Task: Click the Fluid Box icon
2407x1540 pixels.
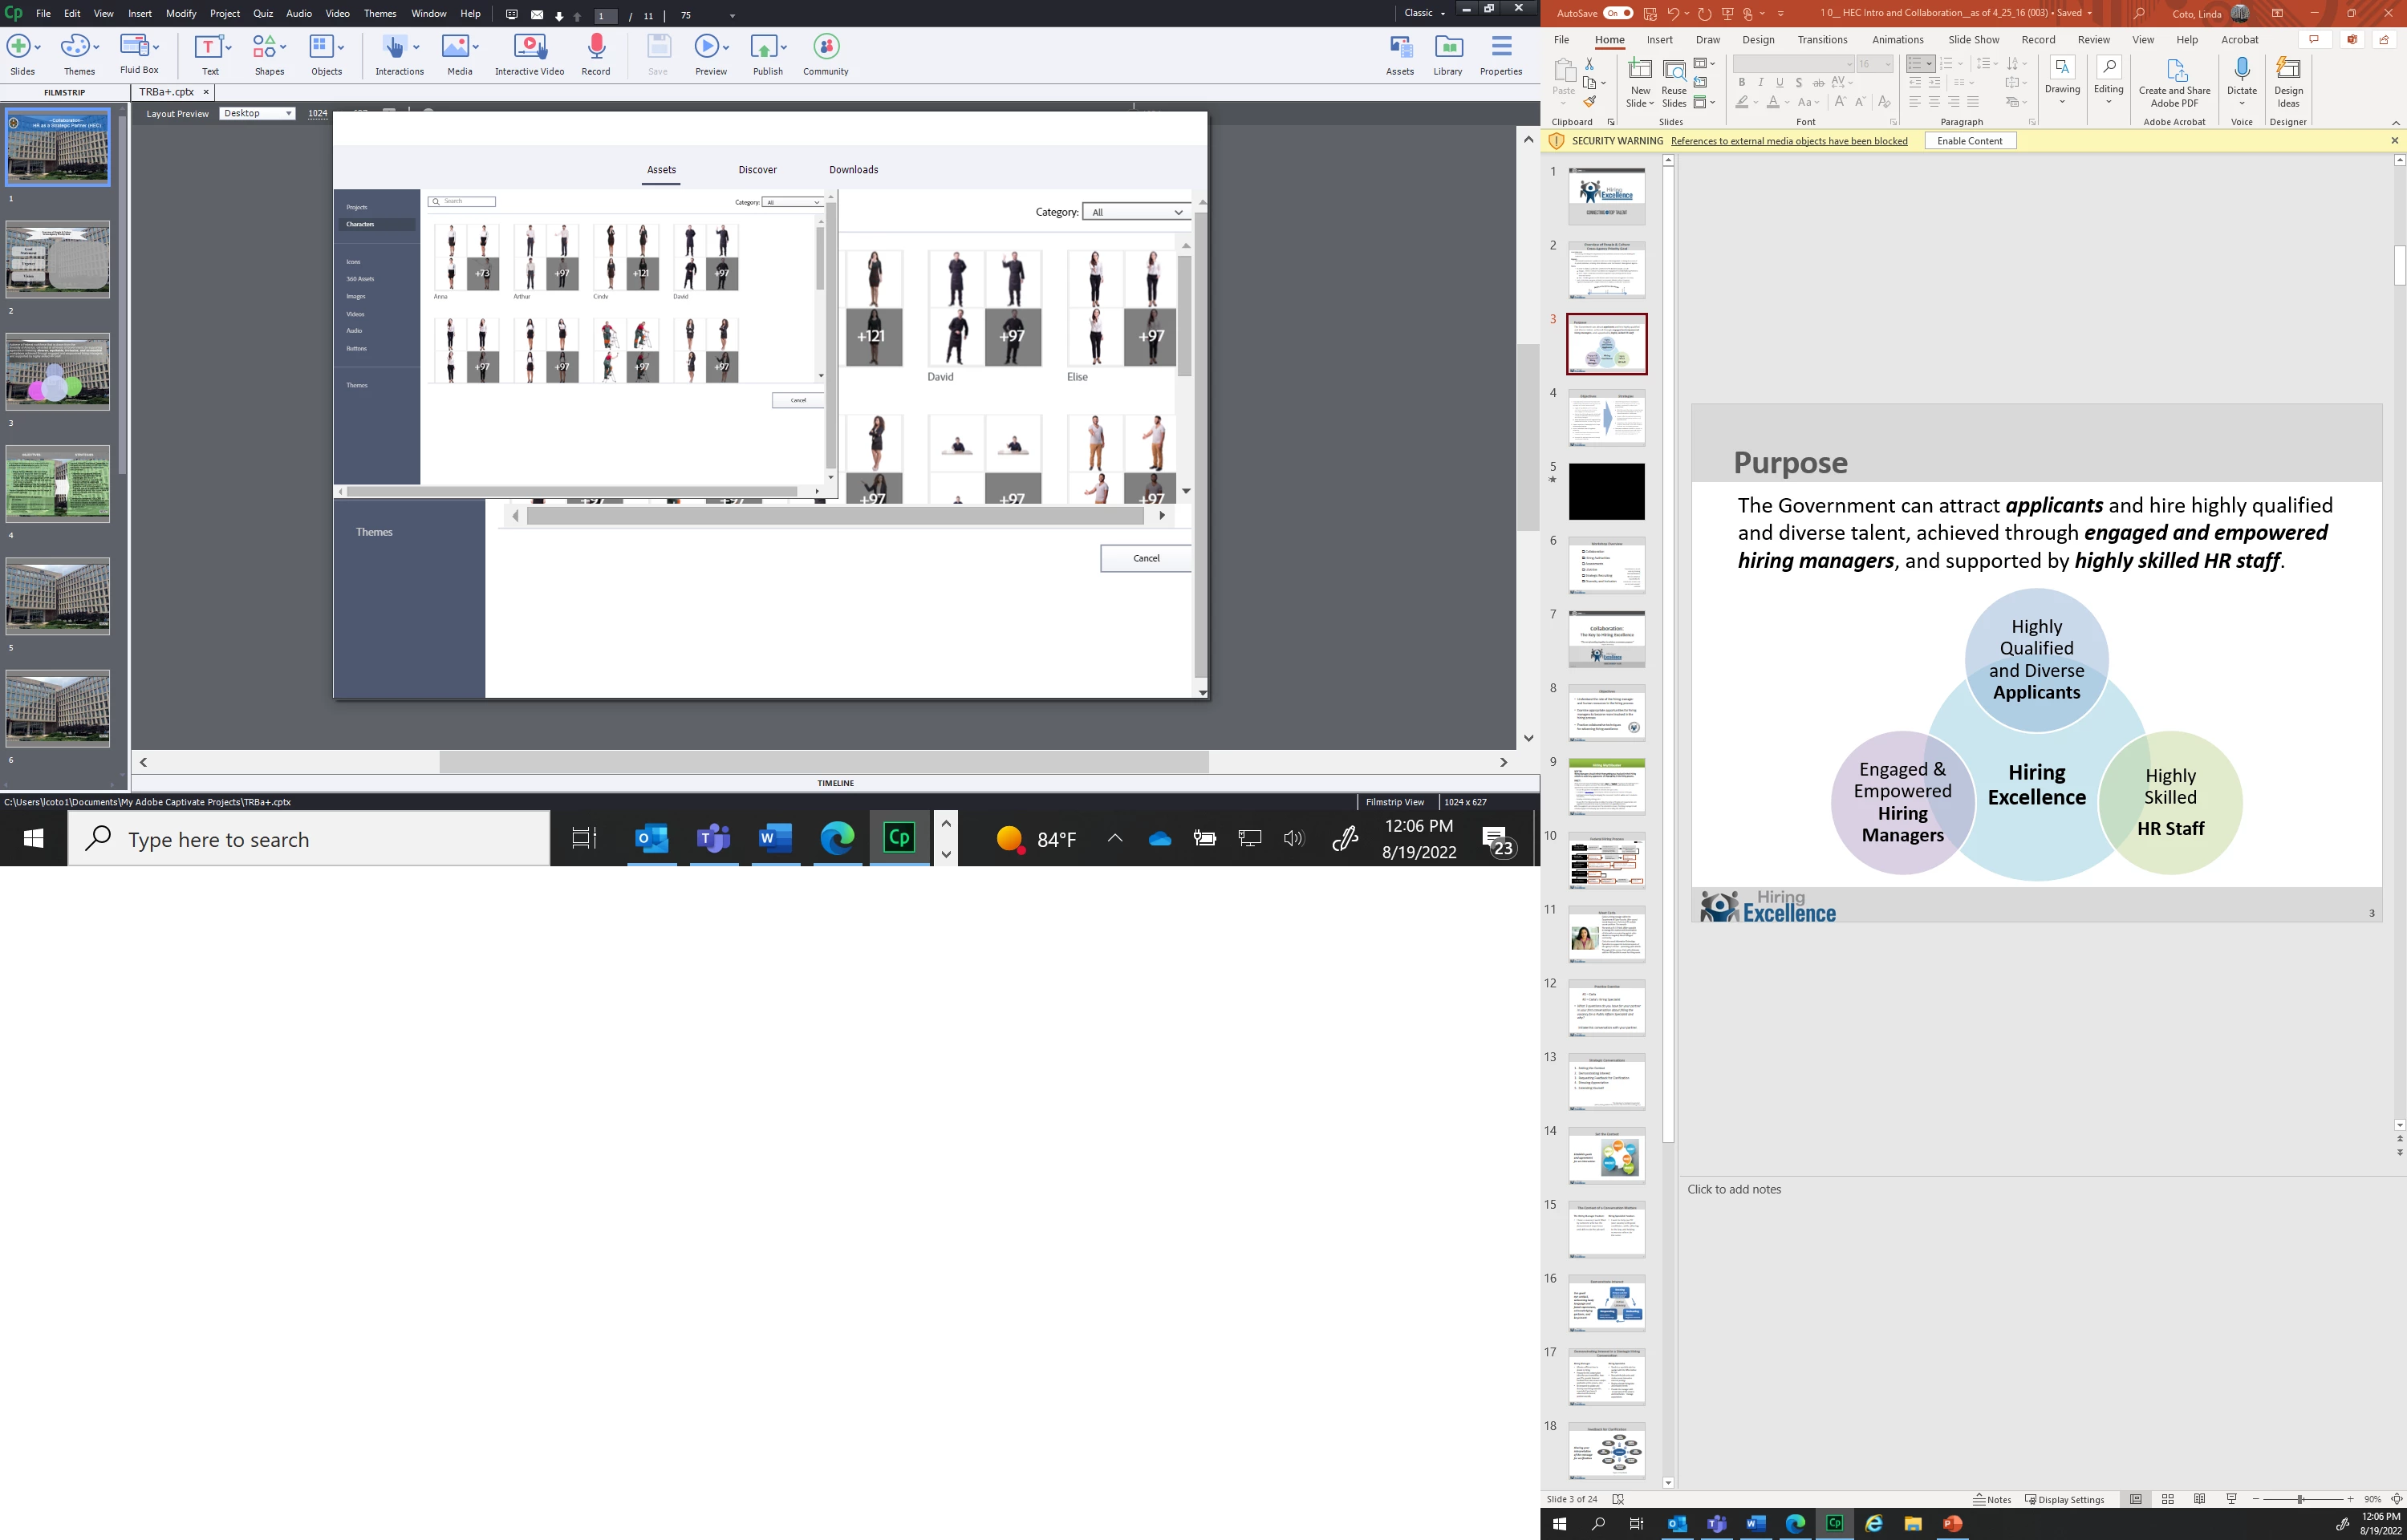Action: pos(134,46)
